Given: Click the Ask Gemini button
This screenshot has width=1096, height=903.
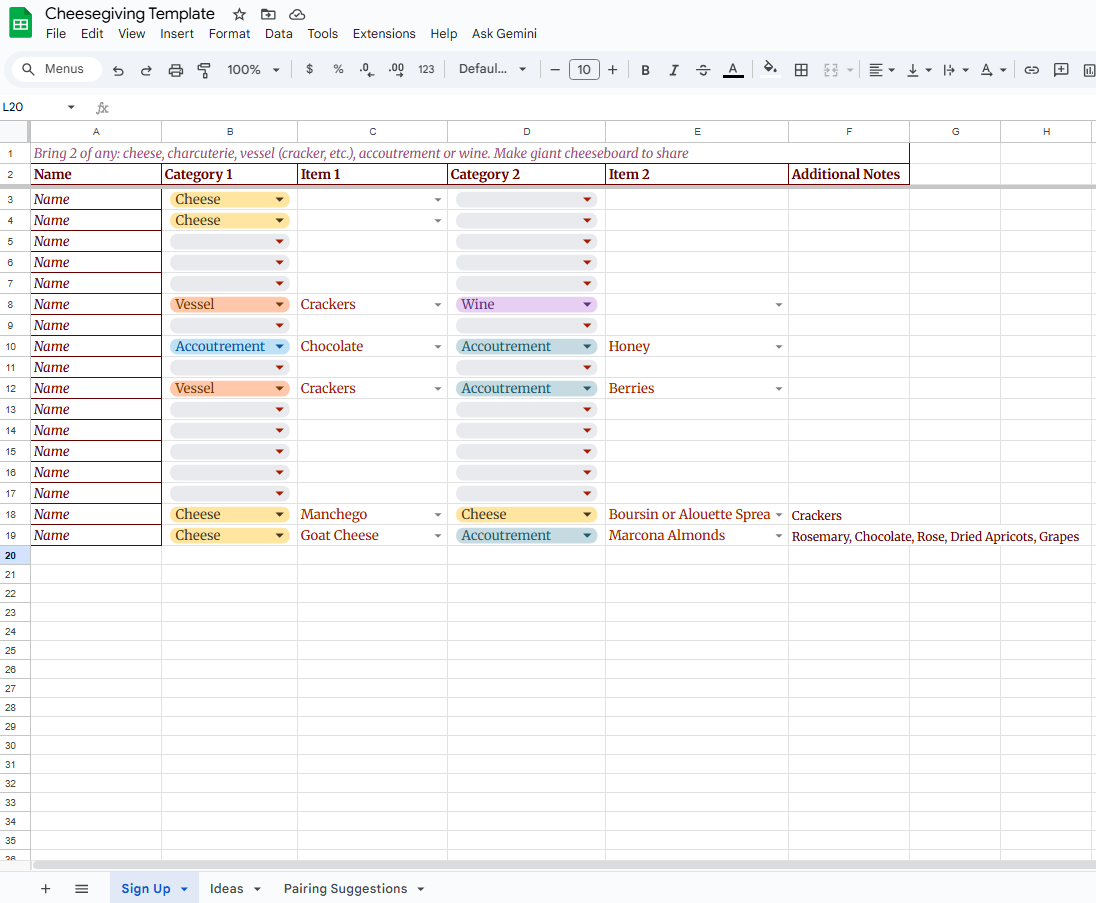Looking at the screenshot, I should click(504, 34).
